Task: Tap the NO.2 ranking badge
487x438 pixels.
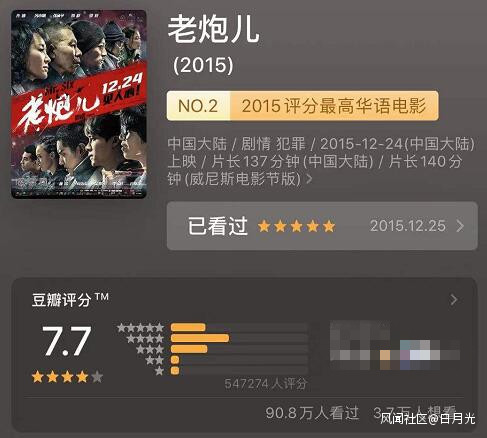Action: point(198,106)
